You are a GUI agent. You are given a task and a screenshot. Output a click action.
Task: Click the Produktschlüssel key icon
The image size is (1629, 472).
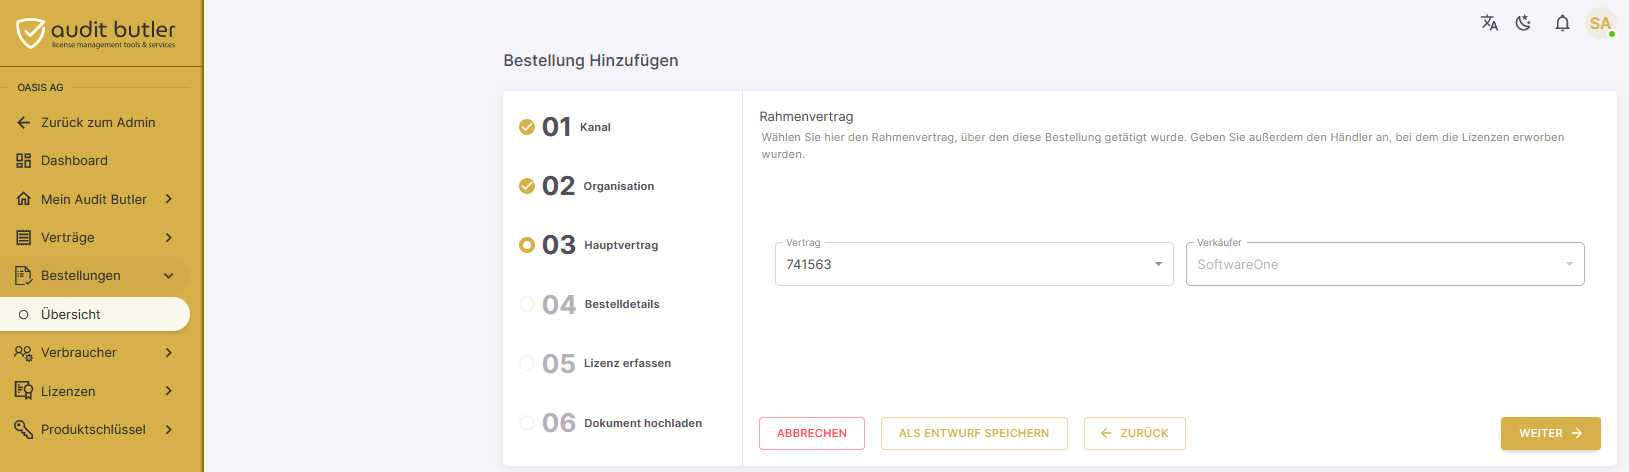[x=24, y=430]
